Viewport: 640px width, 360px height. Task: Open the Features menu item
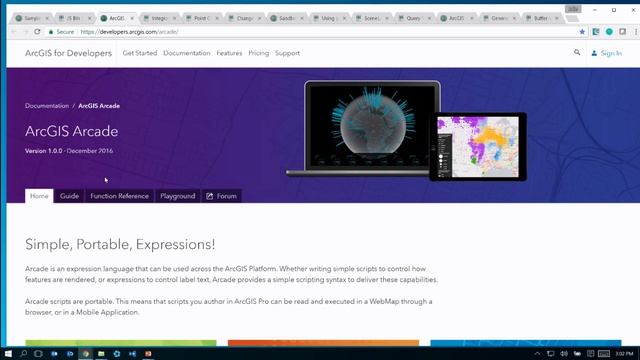coord(229,53)
